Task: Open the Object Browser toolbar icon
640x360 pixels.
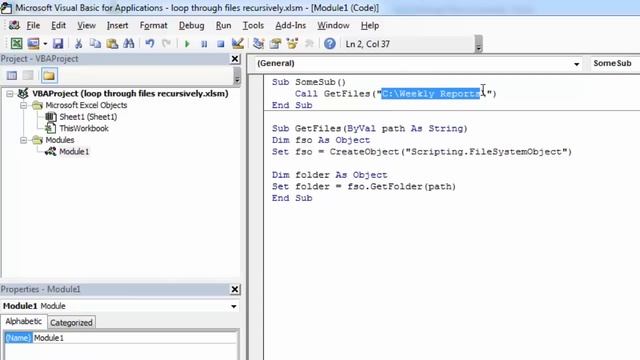Action: (x=292, y=44)
